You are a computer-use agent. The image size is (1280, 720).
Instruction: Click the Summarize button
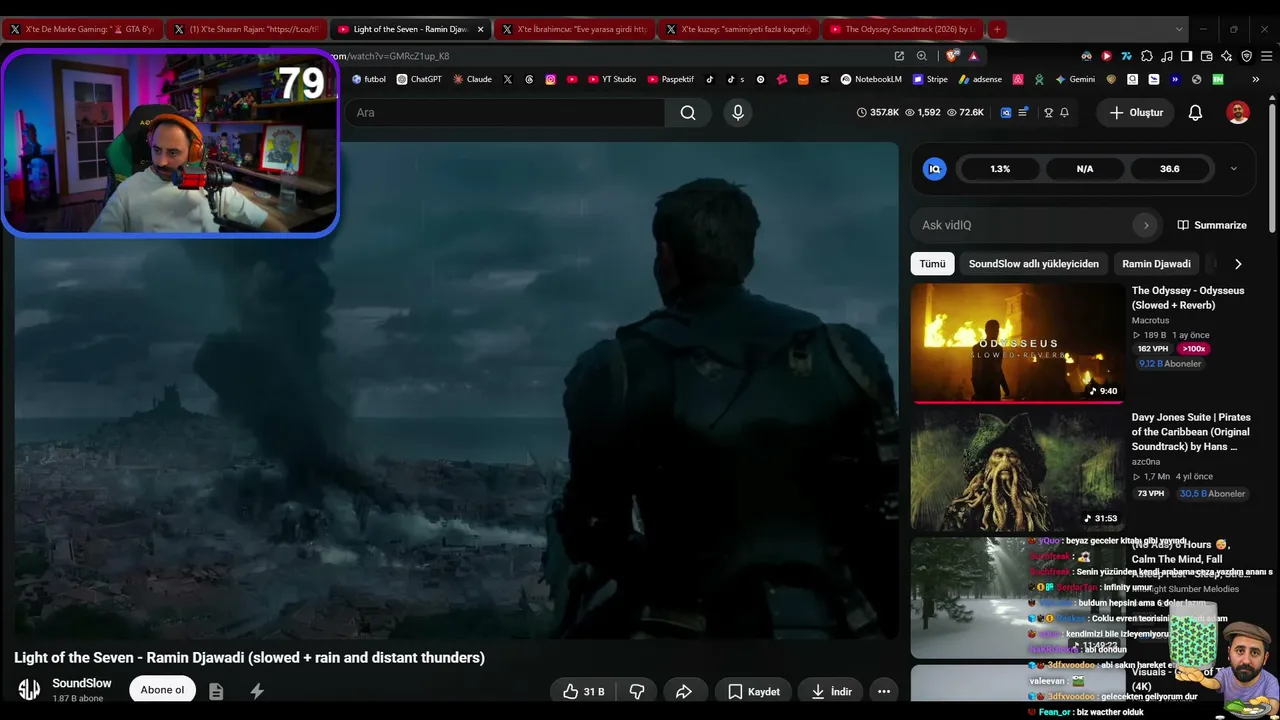(1212, 225)
